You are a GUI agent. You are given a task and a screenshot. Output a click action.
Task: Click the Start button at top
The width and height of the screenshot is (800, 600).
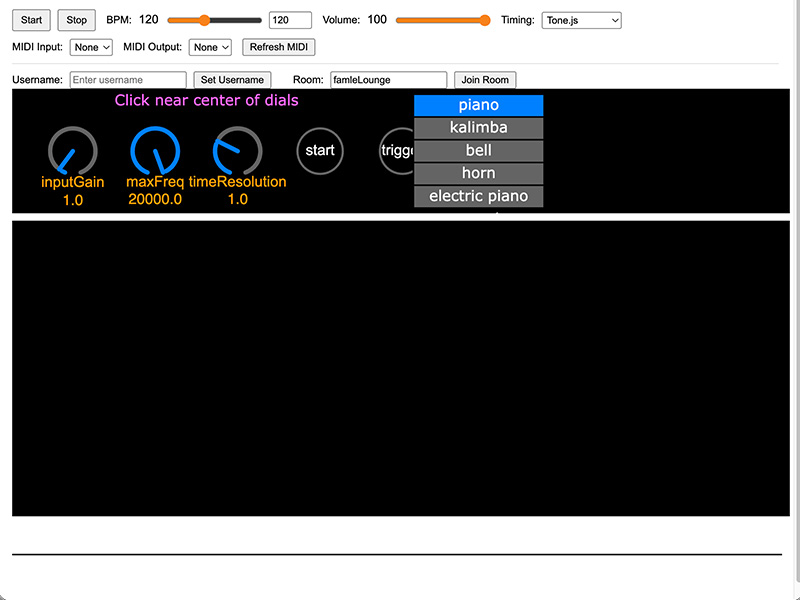point(31,20)
